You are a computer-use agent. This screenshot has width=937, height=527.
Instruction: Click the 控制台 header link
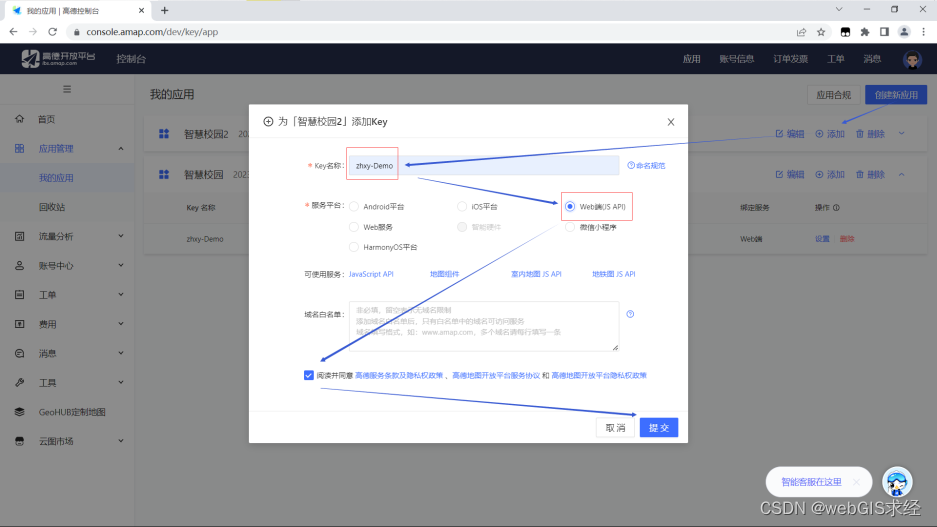tap(131, 59)
